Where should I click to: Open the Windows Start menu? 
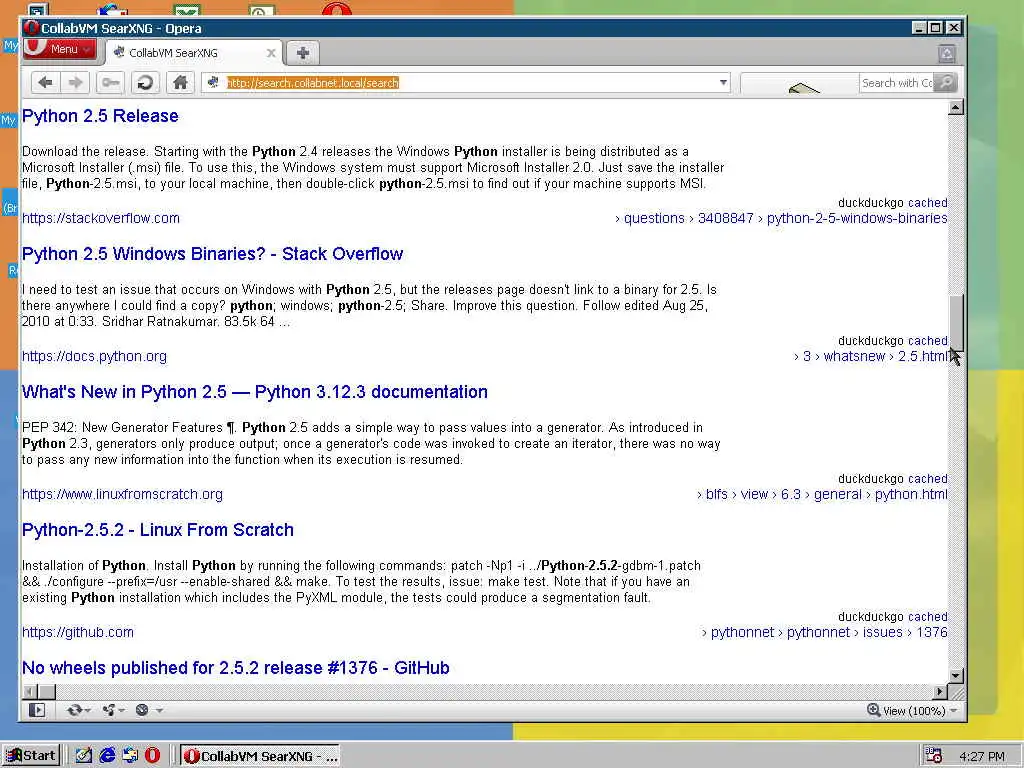pyautogui.click(x=31, y=756)
